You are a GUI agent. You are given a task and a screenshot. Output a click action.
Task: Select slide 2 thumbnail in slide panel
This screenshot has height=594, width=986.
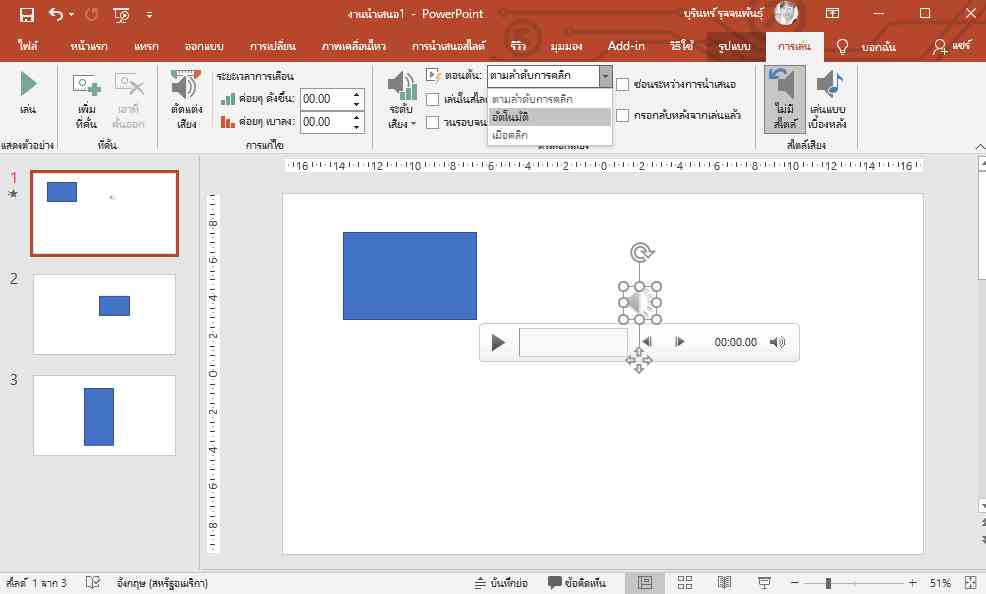(x=104, y=314)
